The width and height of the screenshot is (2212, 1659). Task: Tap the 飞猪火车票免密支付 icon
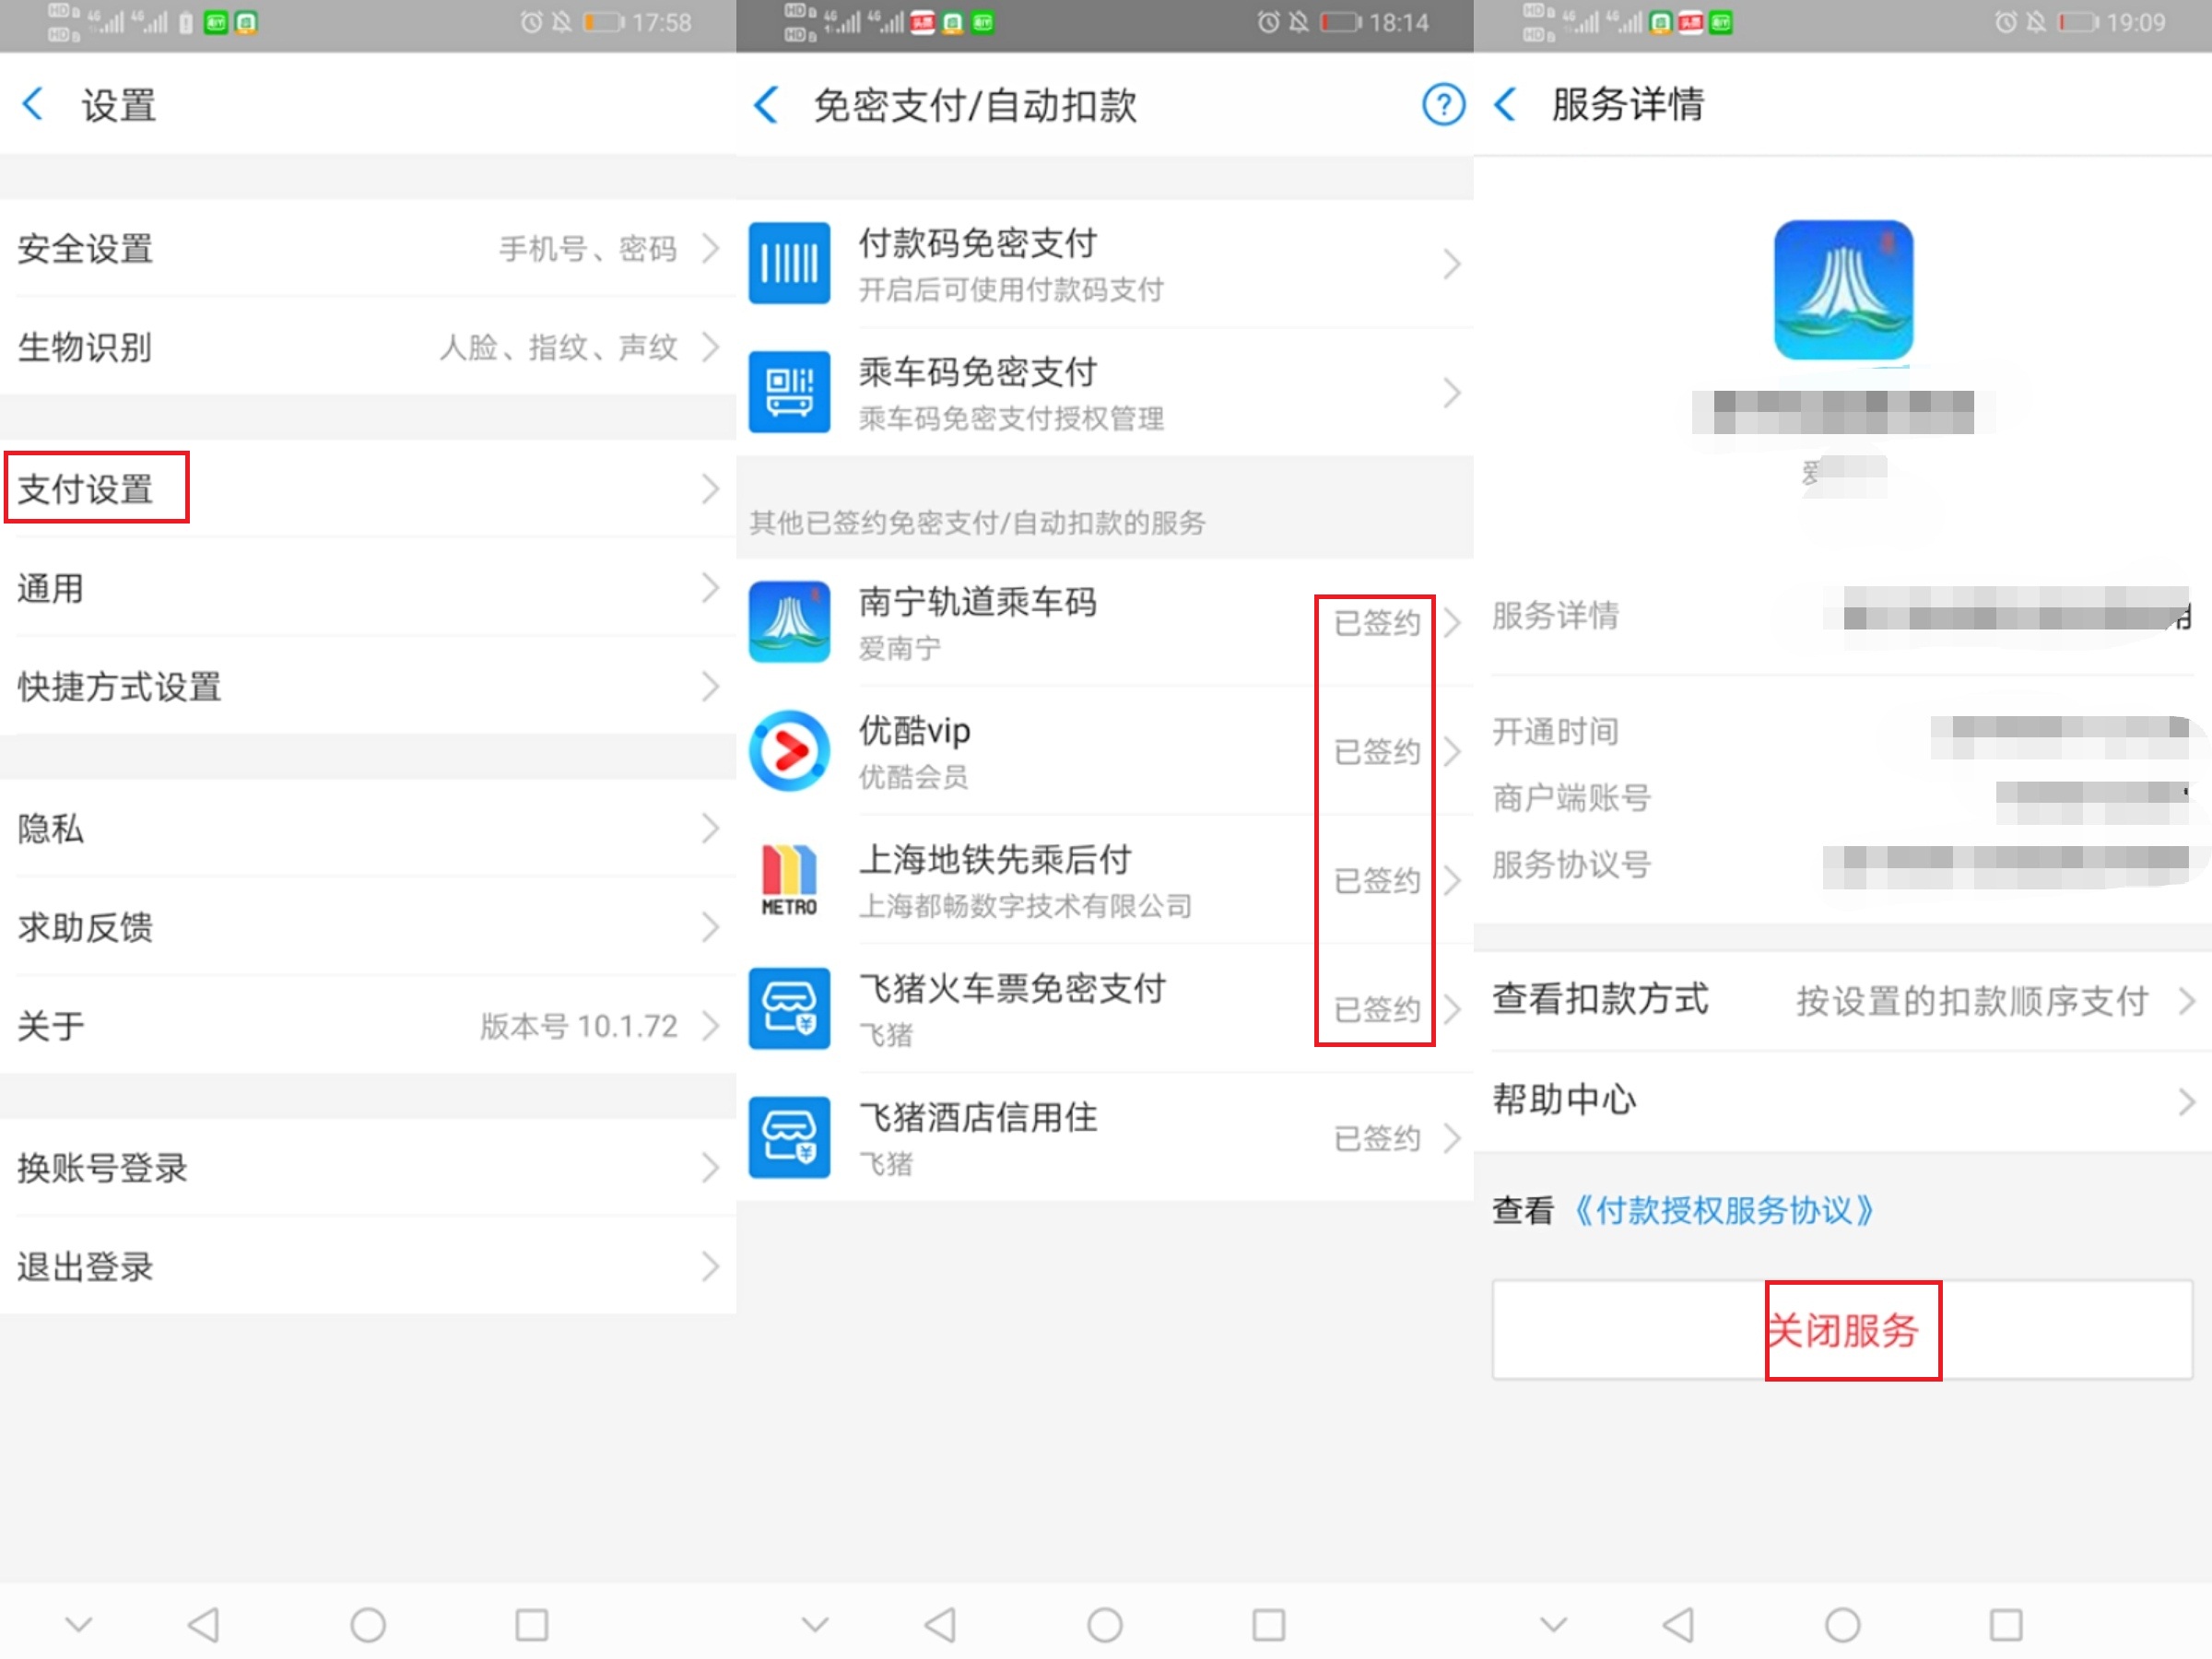click(x=789, y=1008)
